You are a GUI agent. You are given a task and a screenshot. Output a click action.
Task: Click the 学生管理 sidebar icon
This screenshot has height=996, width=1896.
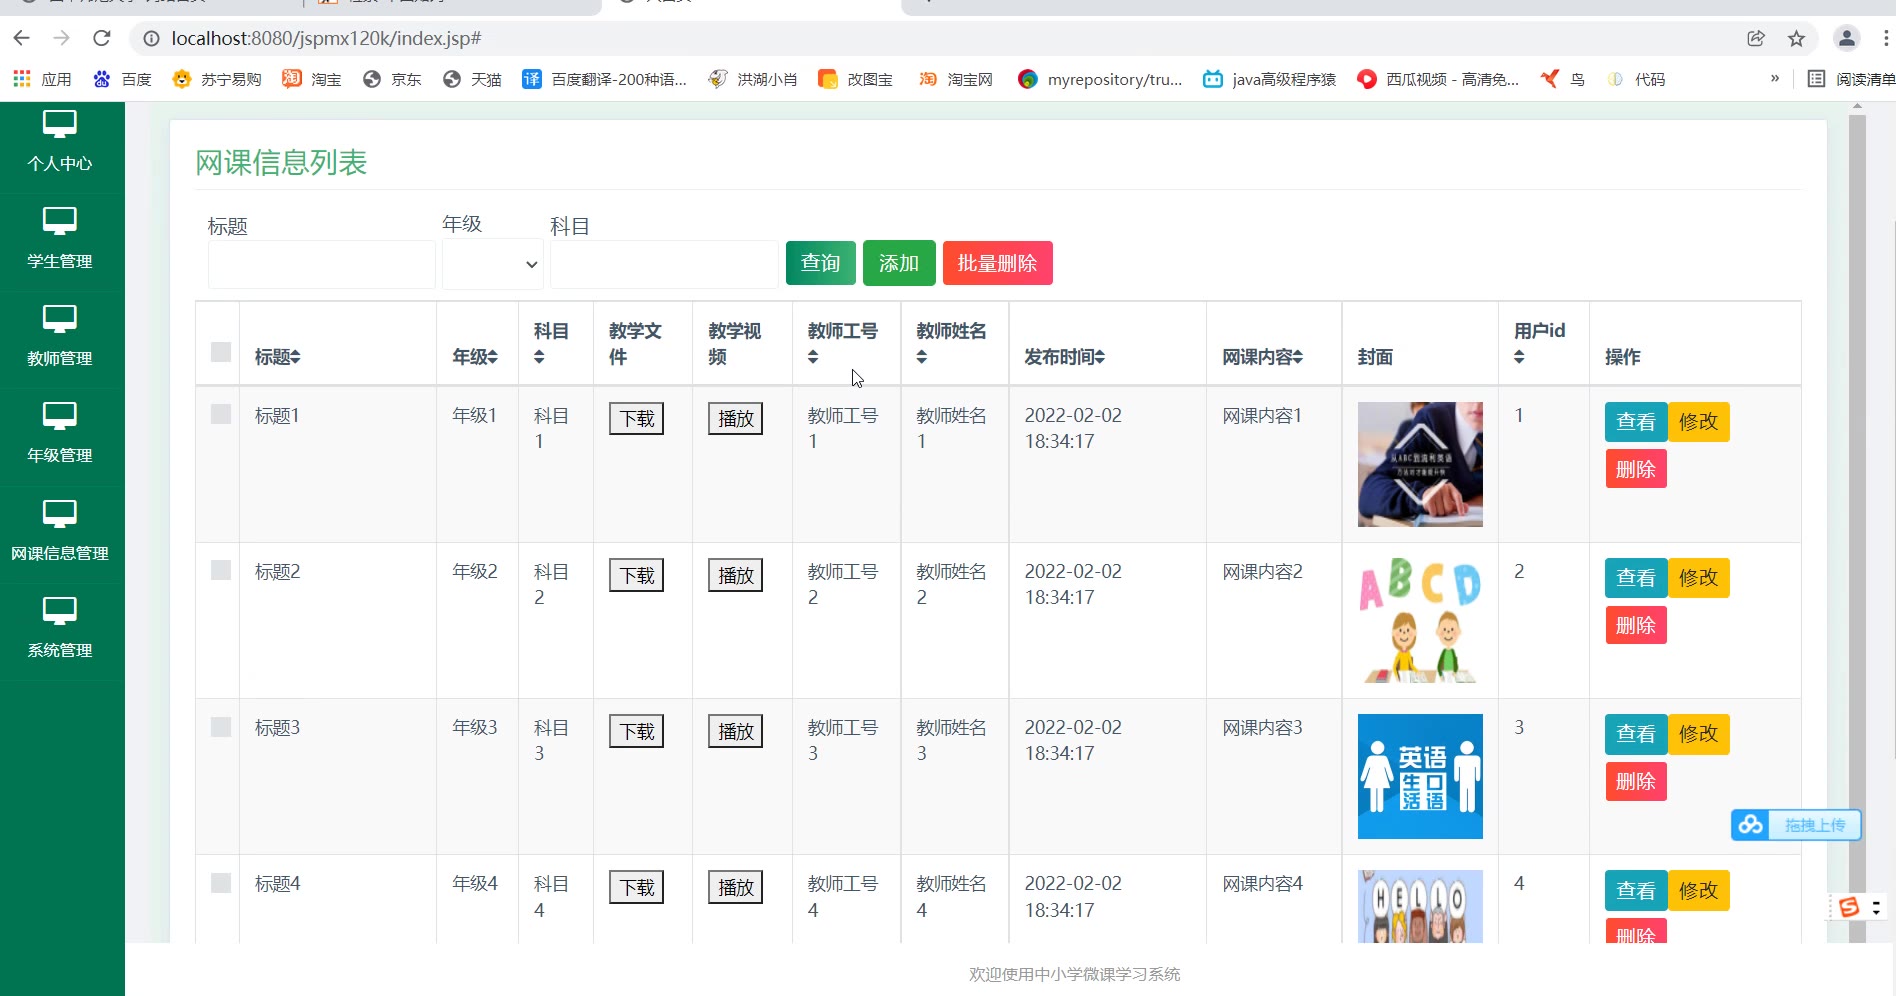pos(60,222)
